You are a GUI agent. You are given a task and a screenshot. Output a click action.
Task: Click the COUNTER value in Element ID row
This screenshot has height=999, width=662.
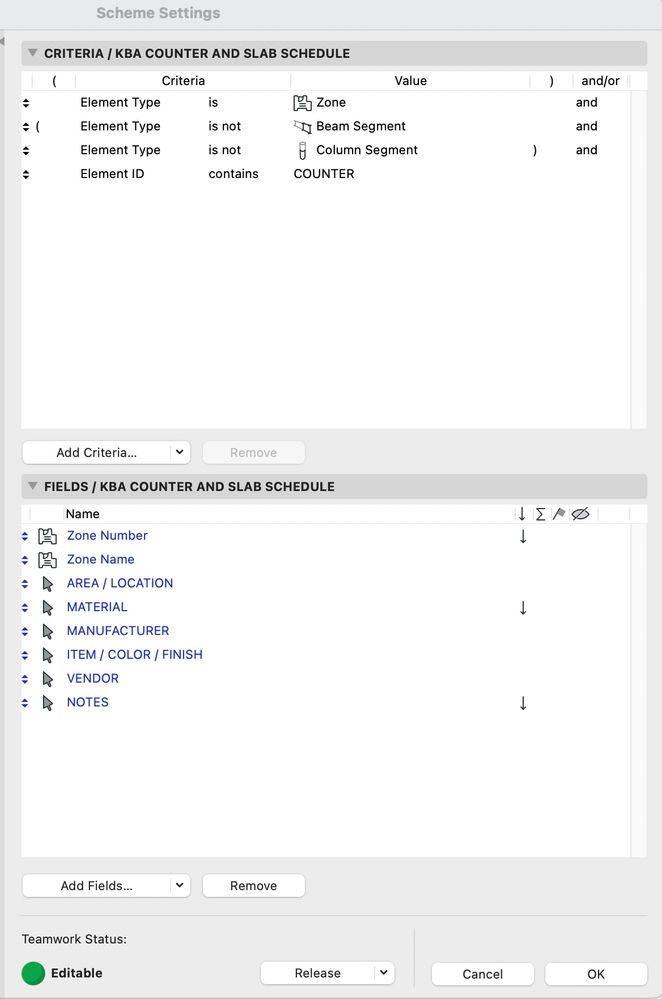(x=324, y=174)
